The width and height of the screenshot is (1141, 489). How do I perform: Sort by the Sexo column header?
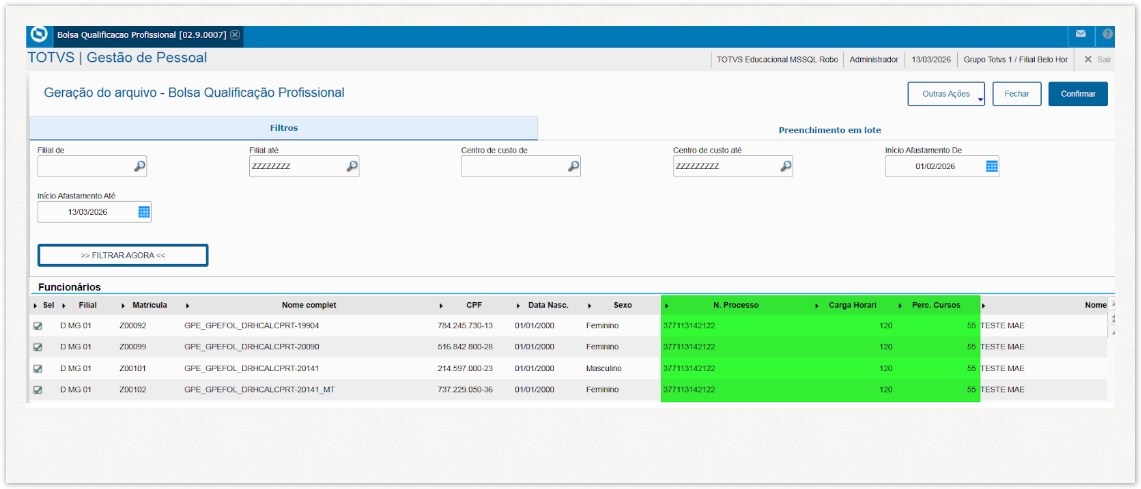(x=623, y=305)
